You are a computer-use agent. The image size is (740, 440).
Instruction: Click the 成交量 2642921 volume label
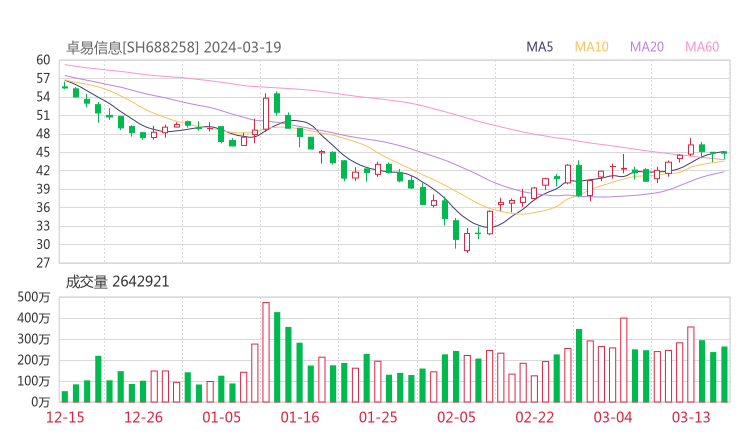pyautogui.click(x=118, y=282)
